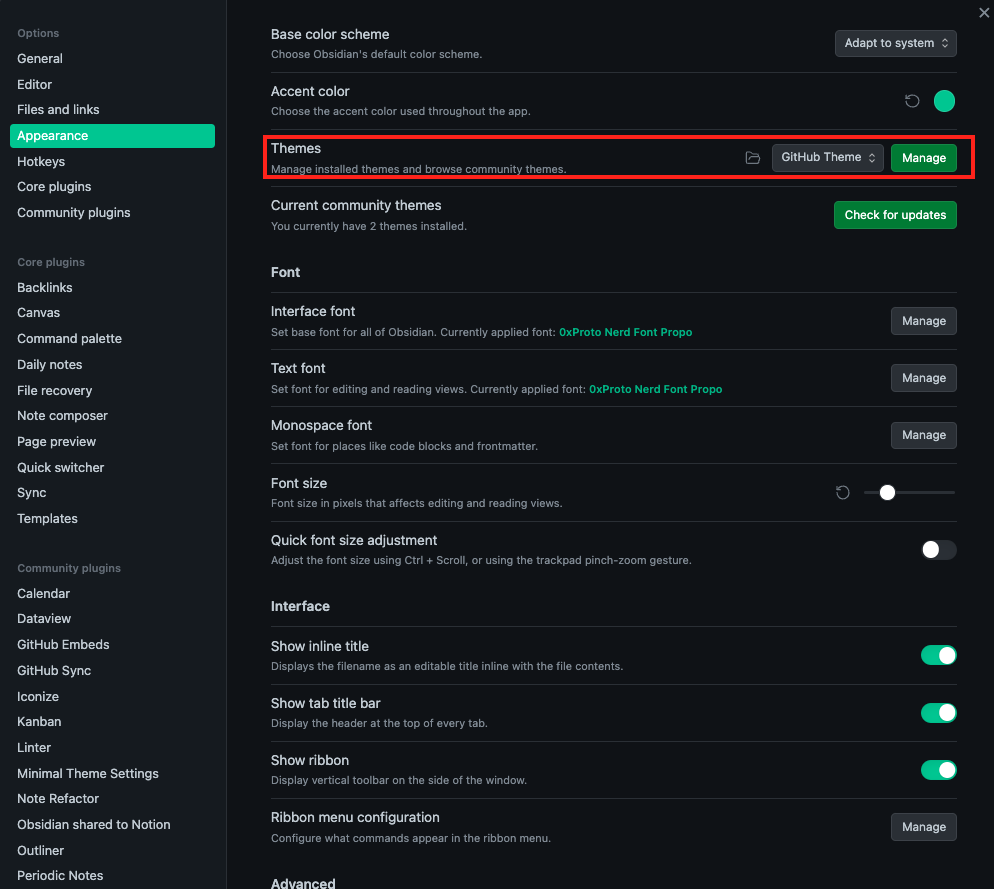Adjust the Font size slider

point(909,493)
